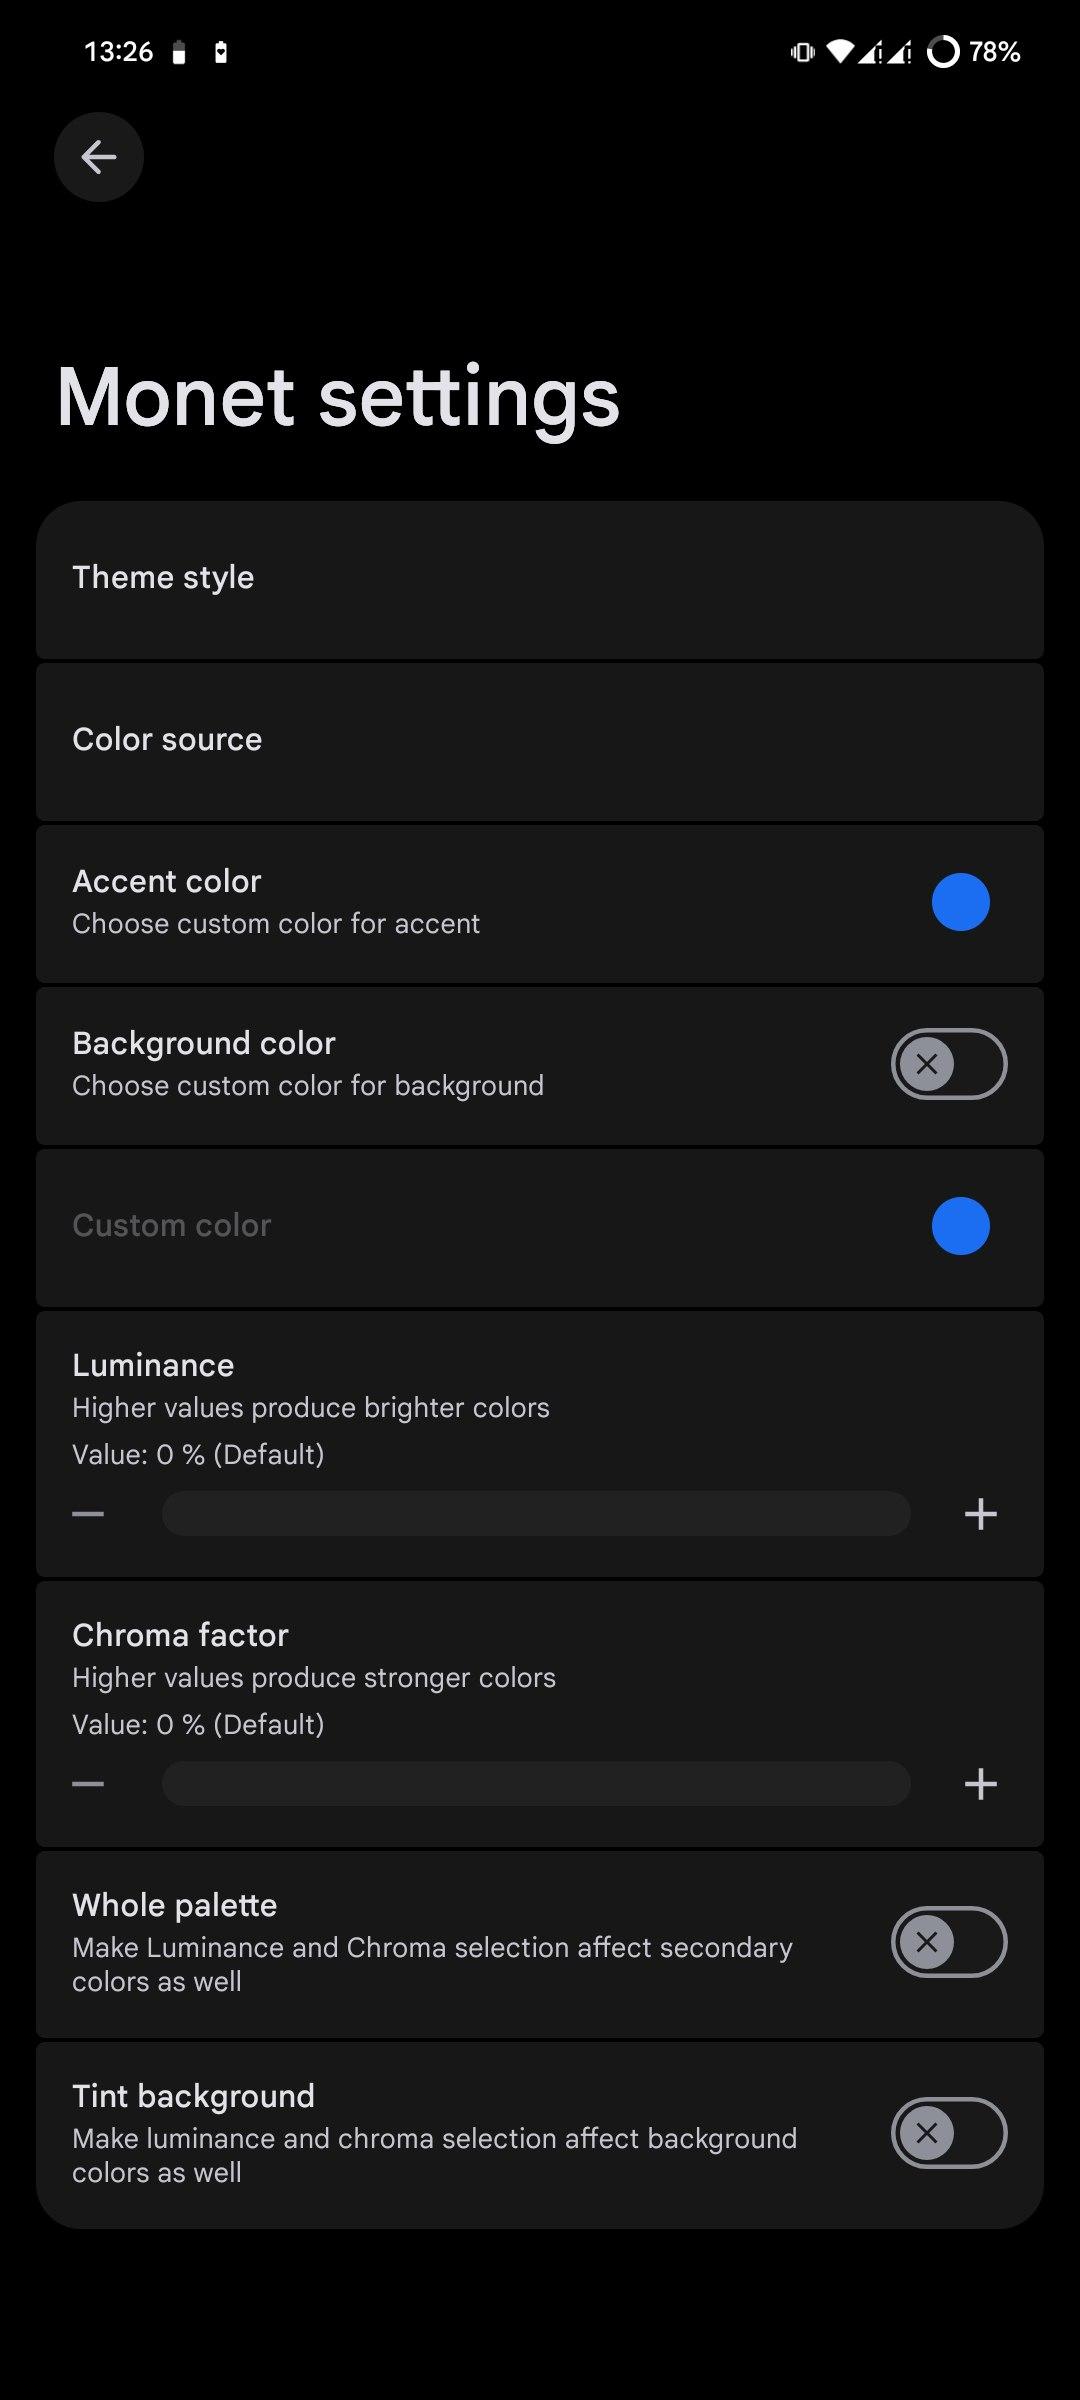The image size is (1080, 2400).
Task: Click the Luminance plus icon
Action: (980, 1514)
